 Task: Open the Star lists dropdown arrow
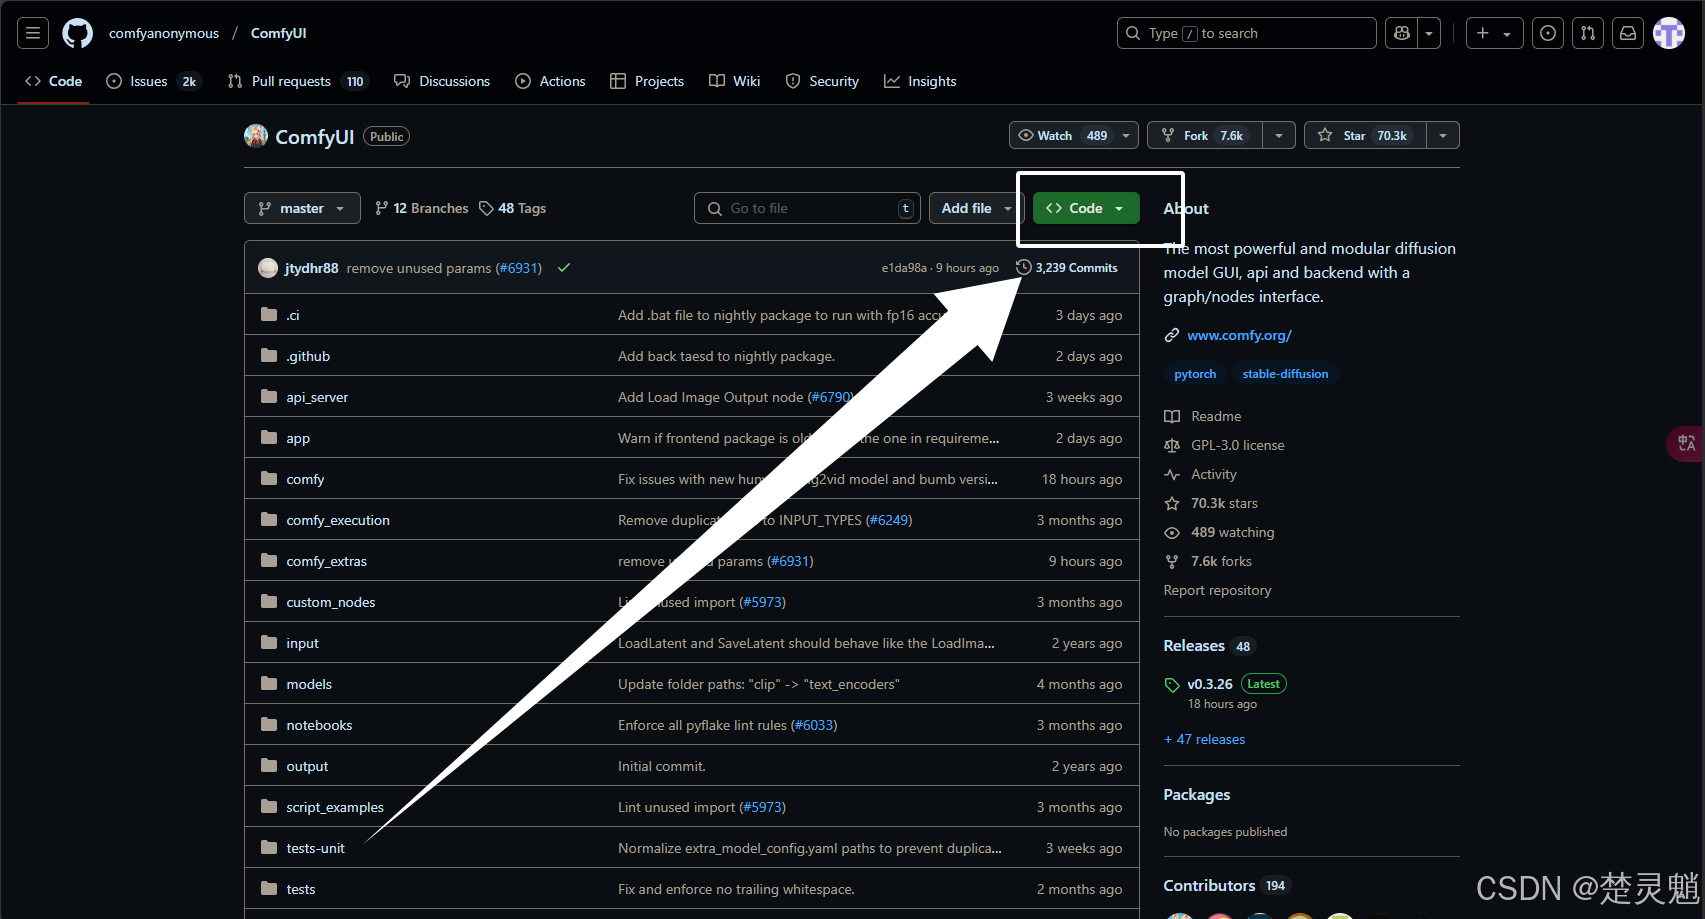click(1443, 135)
